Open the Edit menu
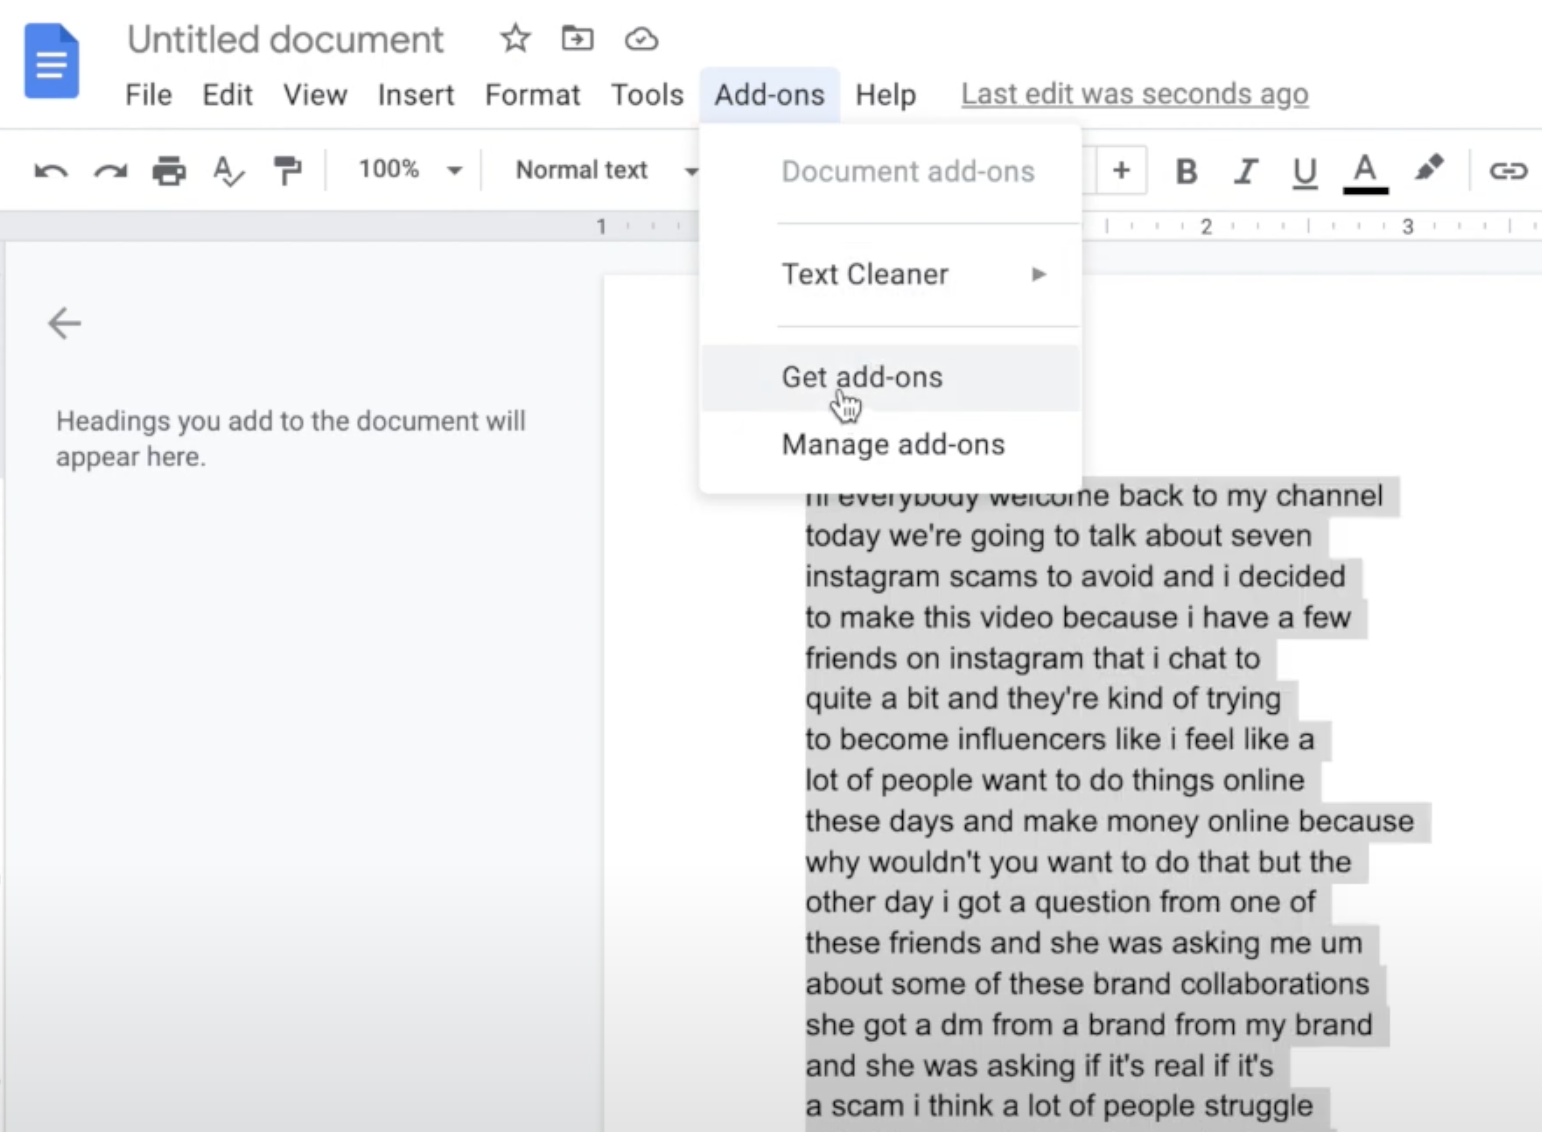The height and width of the screenshot is (1132, 1542). [x=227, y=95]
